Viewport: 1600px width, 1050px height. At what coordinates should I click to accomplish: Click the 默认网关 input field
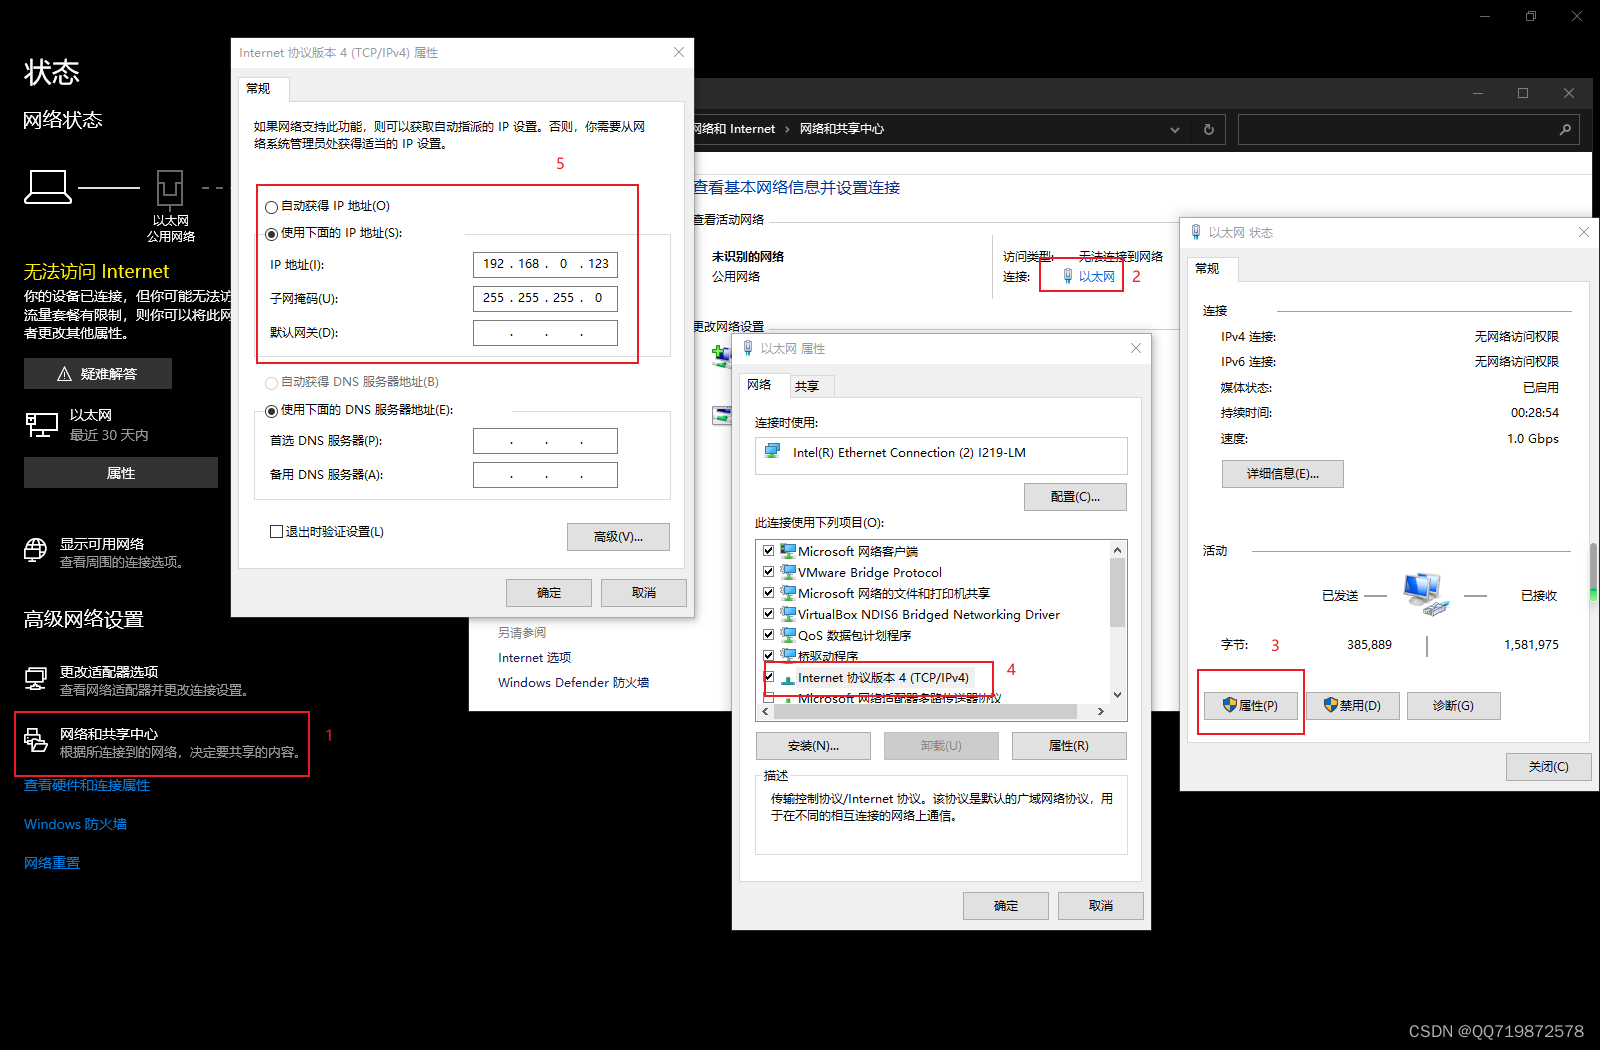(x=545, y=333)
